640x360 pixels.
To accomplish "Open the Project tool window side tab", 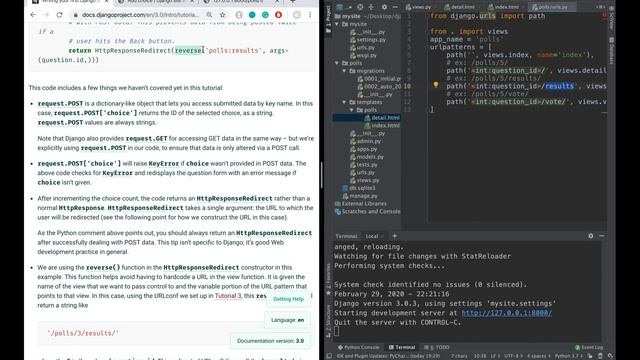I will click(x=329, y=19).
